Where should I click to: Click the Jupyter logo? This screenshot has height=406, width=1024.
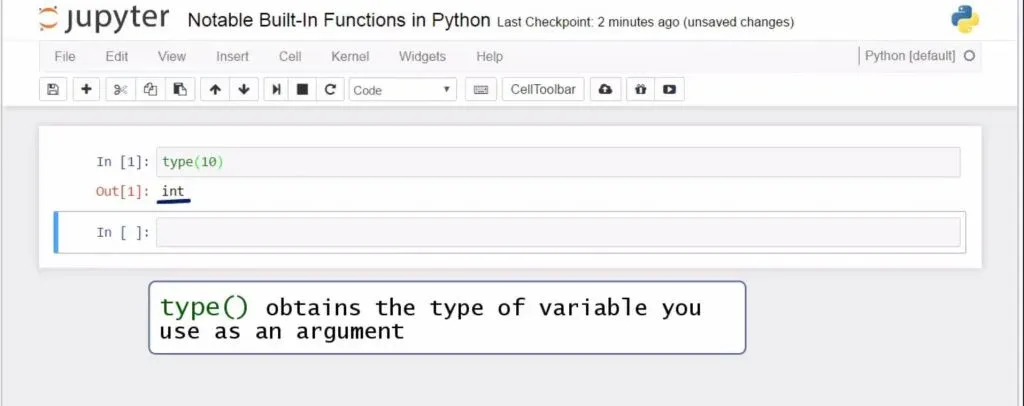tap(104, 20)
